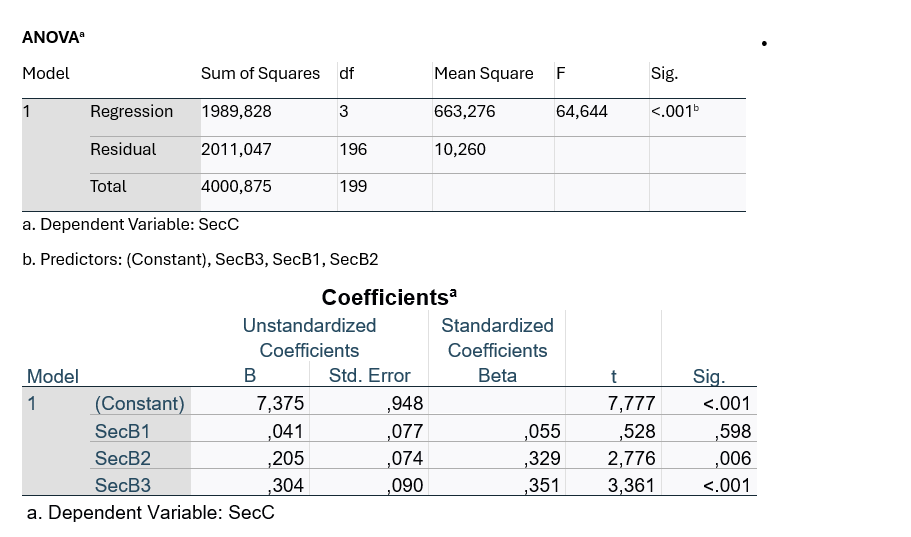The height and width of the screenshot is (537, 911).
Task: Select the SecB2 row label
Action: [x=122, y=458]
